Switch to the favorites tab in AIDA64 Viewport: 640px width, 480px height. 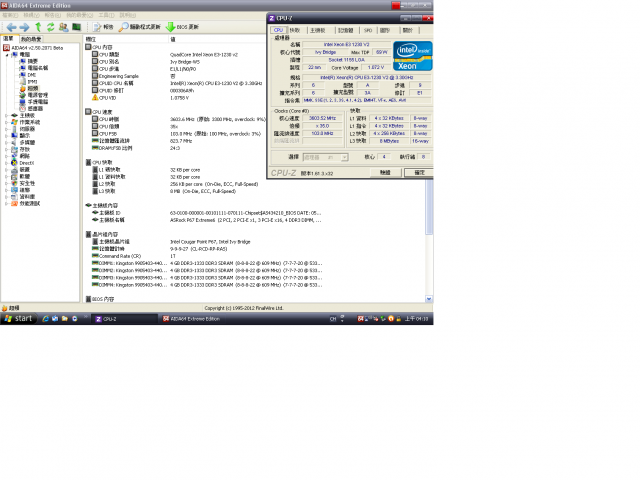pos(31,39)
